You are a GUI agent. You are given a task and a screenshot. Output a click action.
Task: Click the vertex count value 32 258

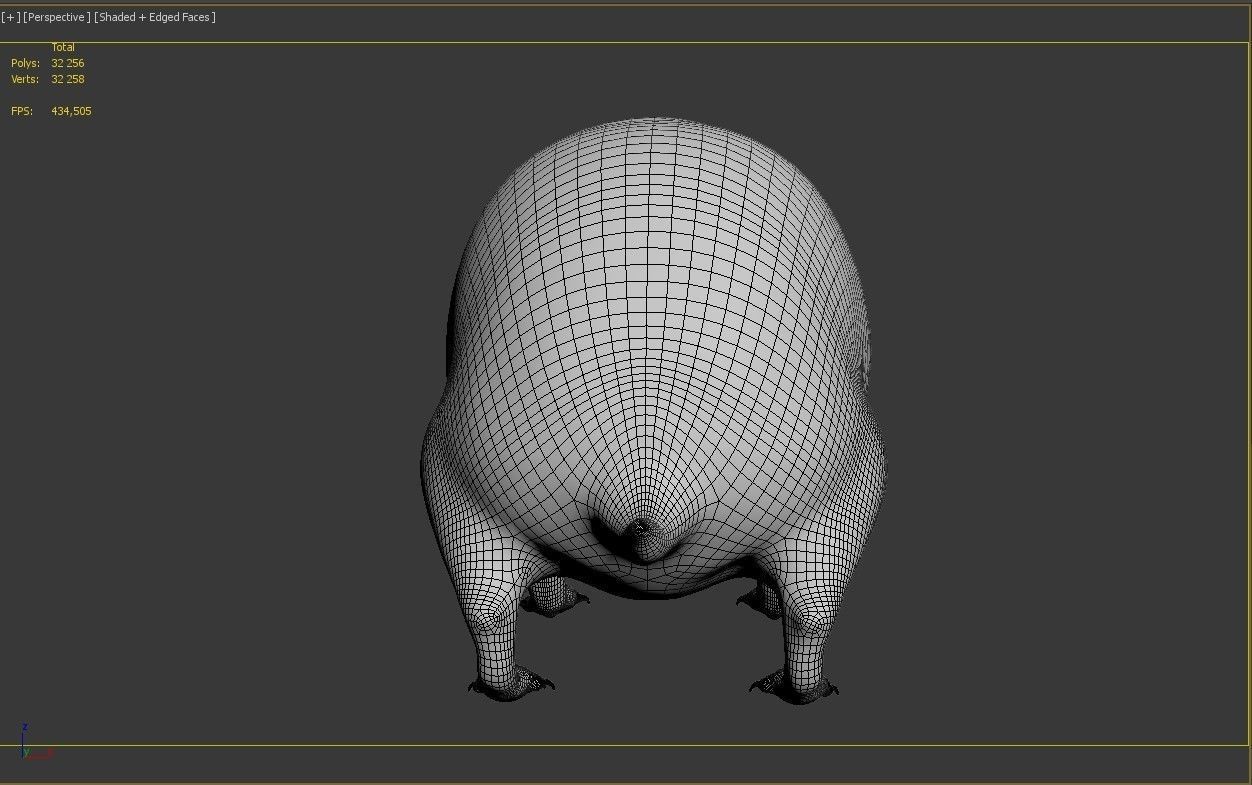(x=68, y=79)
